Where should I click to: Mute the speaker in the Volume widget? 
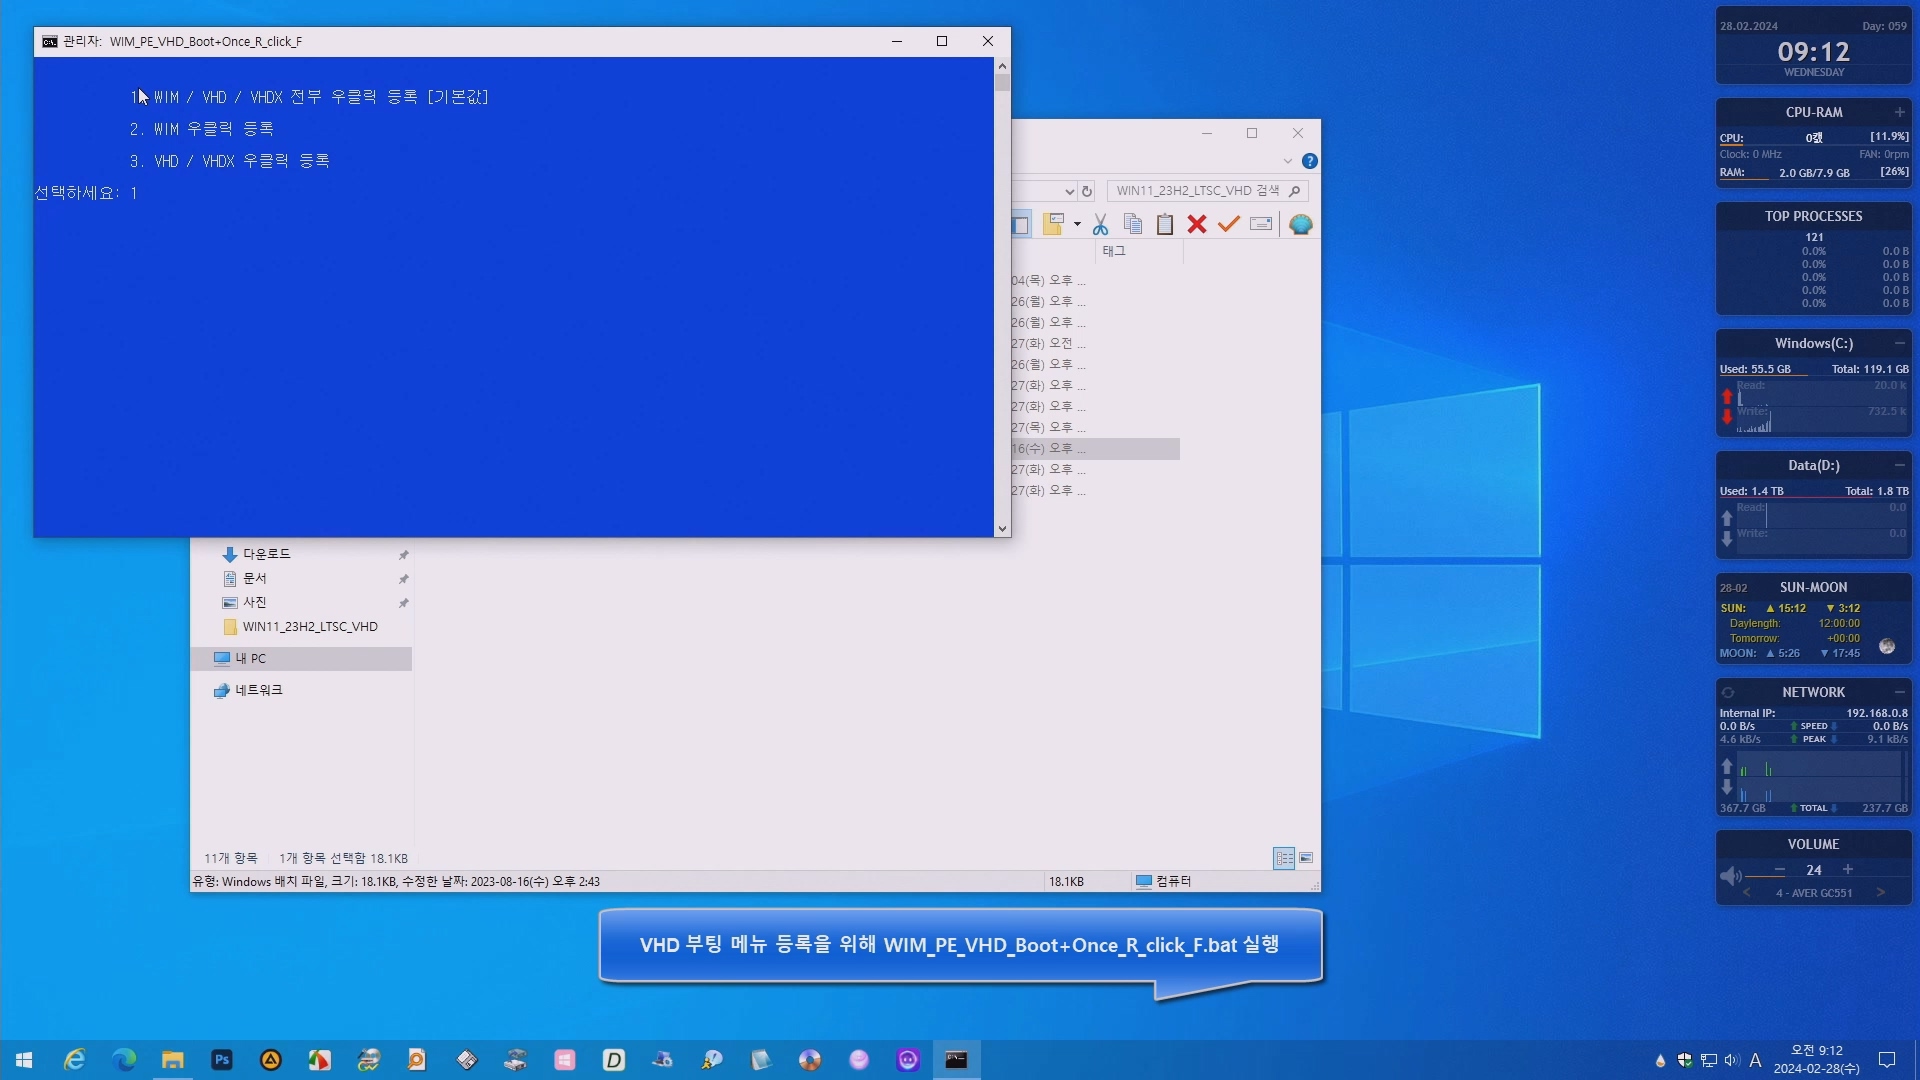pyautogui.click(x=1730, y=876)
